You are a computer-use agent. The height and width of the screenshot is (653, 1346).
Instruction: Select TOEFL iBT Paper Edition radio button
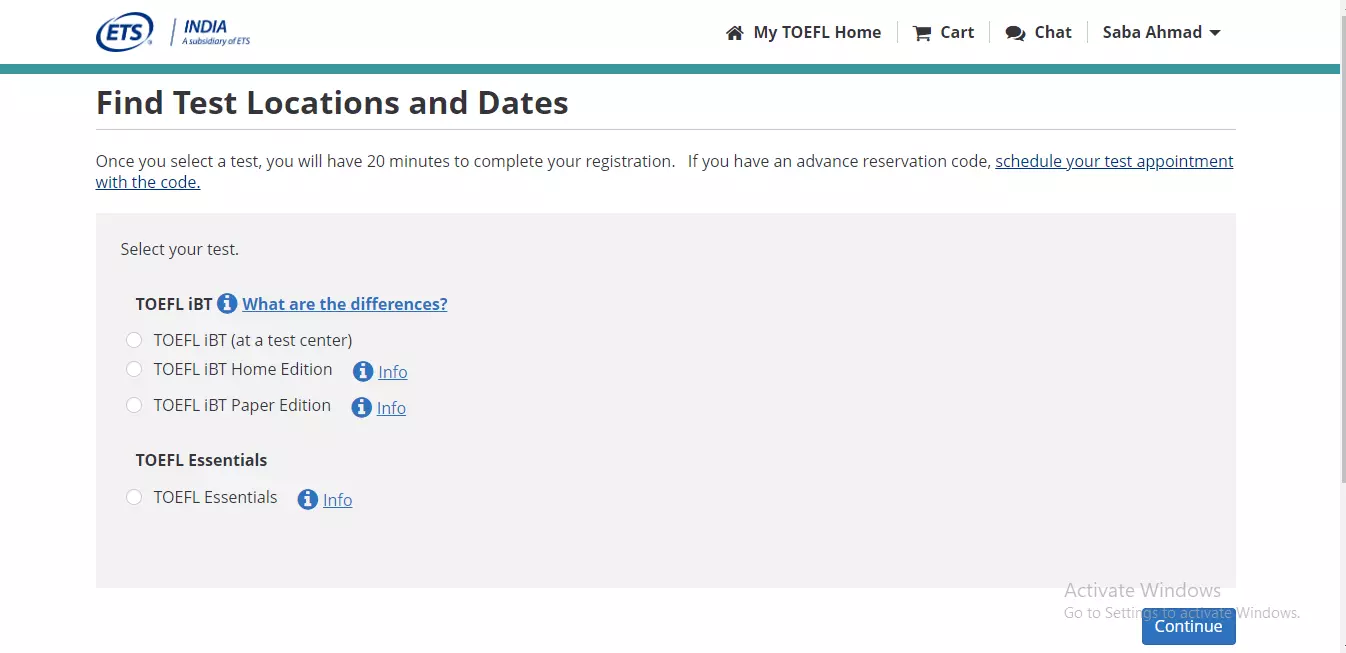[134, 405]
